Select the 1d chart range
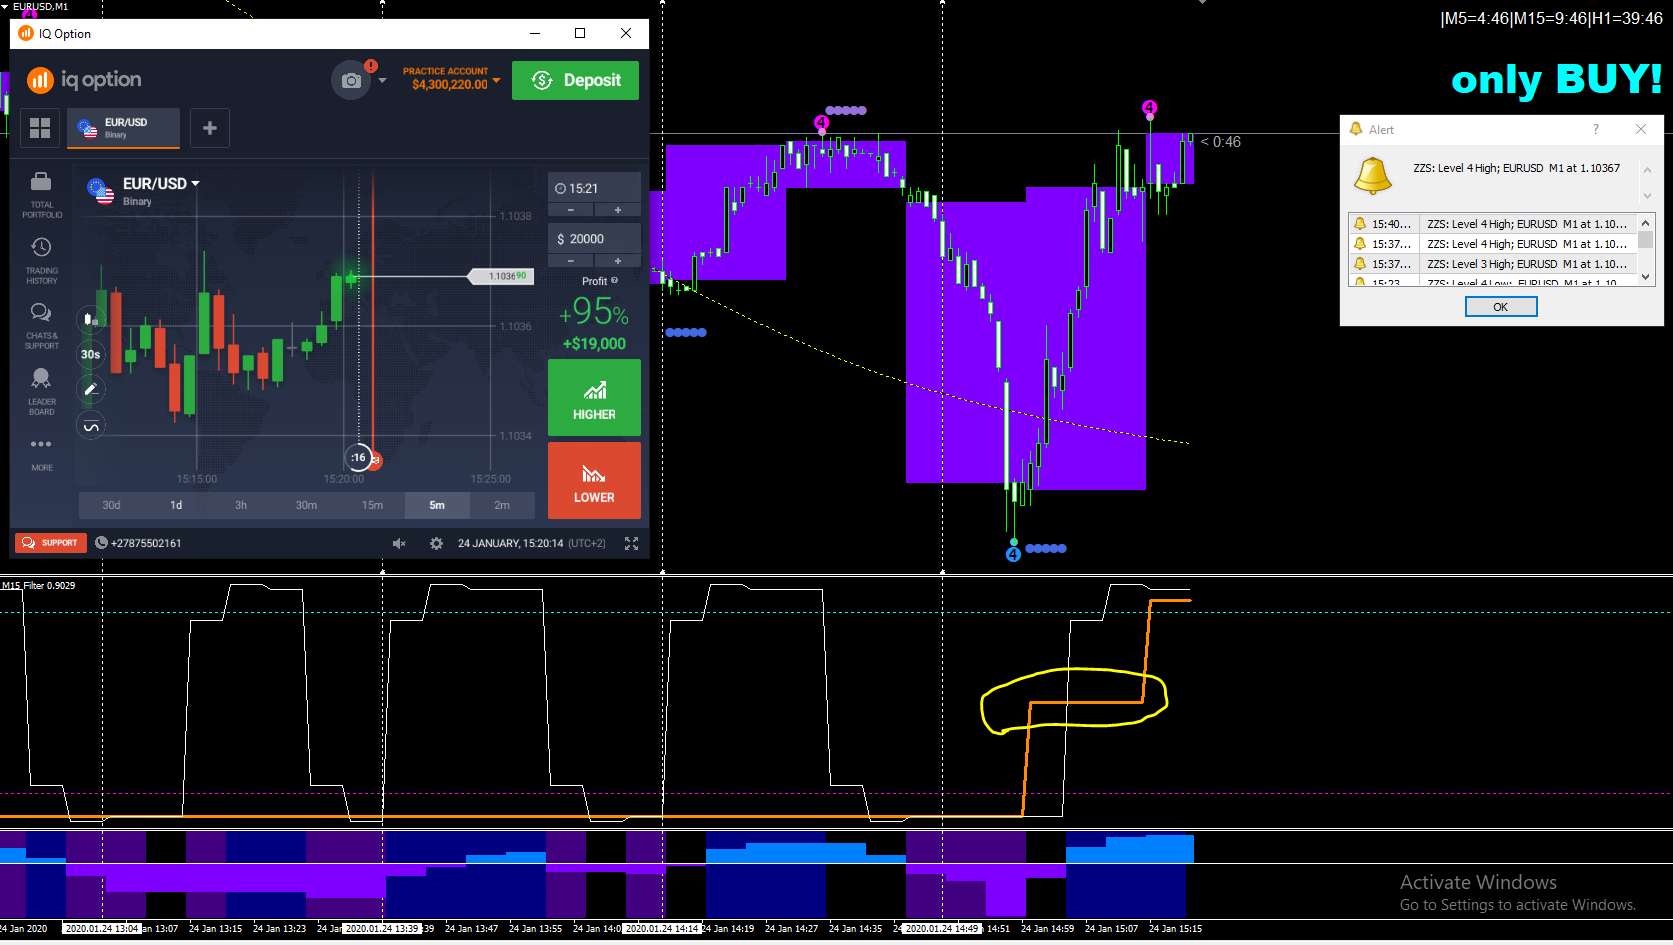 pos(176,505)
